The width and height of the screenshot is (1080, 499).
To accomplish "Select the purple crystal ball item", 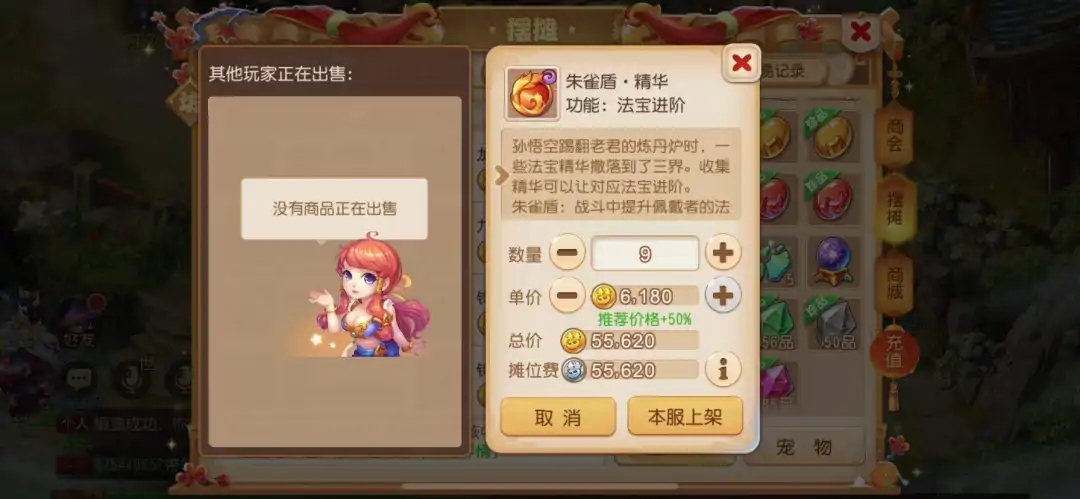I will click(833, 261).
